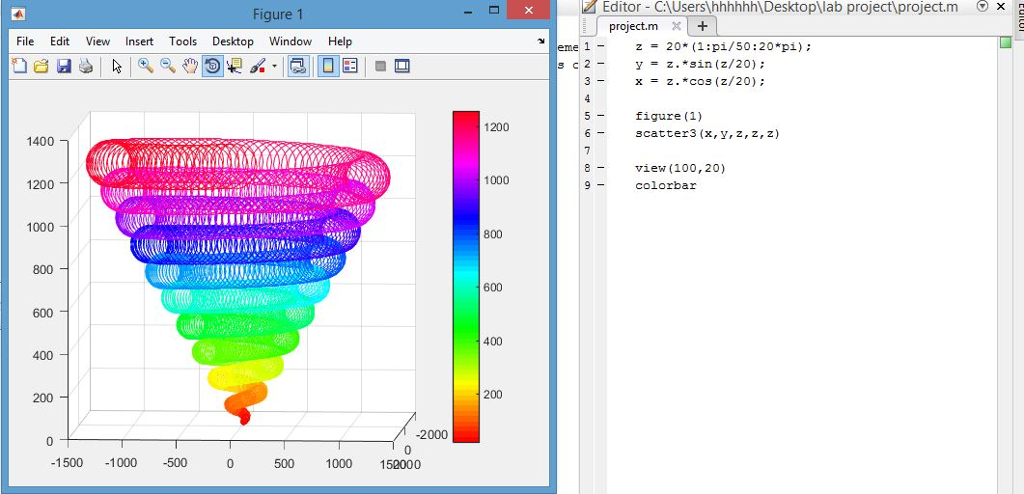Click the plus button to add new tab
The width and height of the screenshot is (1024, 494).
coord(701,26)
